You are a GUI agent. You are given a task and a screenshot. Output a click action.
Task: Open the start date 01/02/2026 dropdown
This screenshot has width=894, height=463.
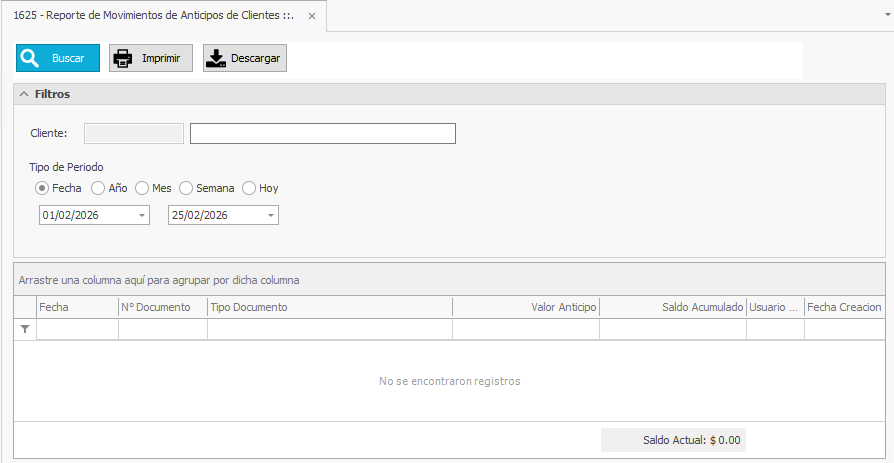point(141,215)
